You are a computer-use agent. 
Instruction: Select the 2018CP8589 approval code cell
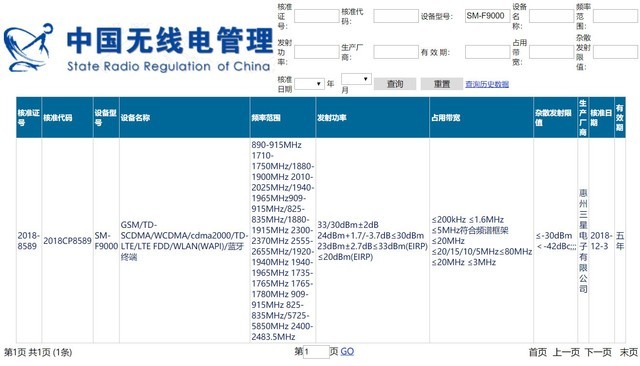click(67, 241)
